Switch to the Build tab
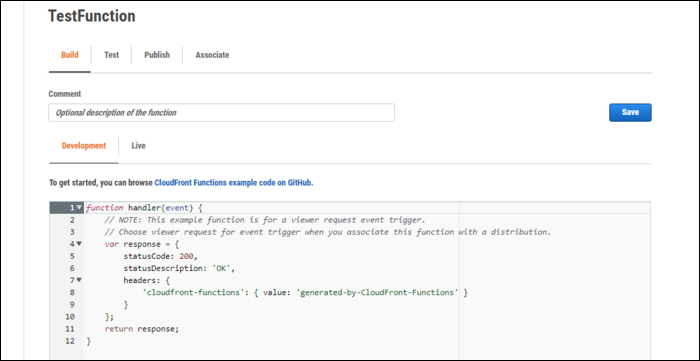This screenshot has height=361, width=700. (x=70, y=55)
